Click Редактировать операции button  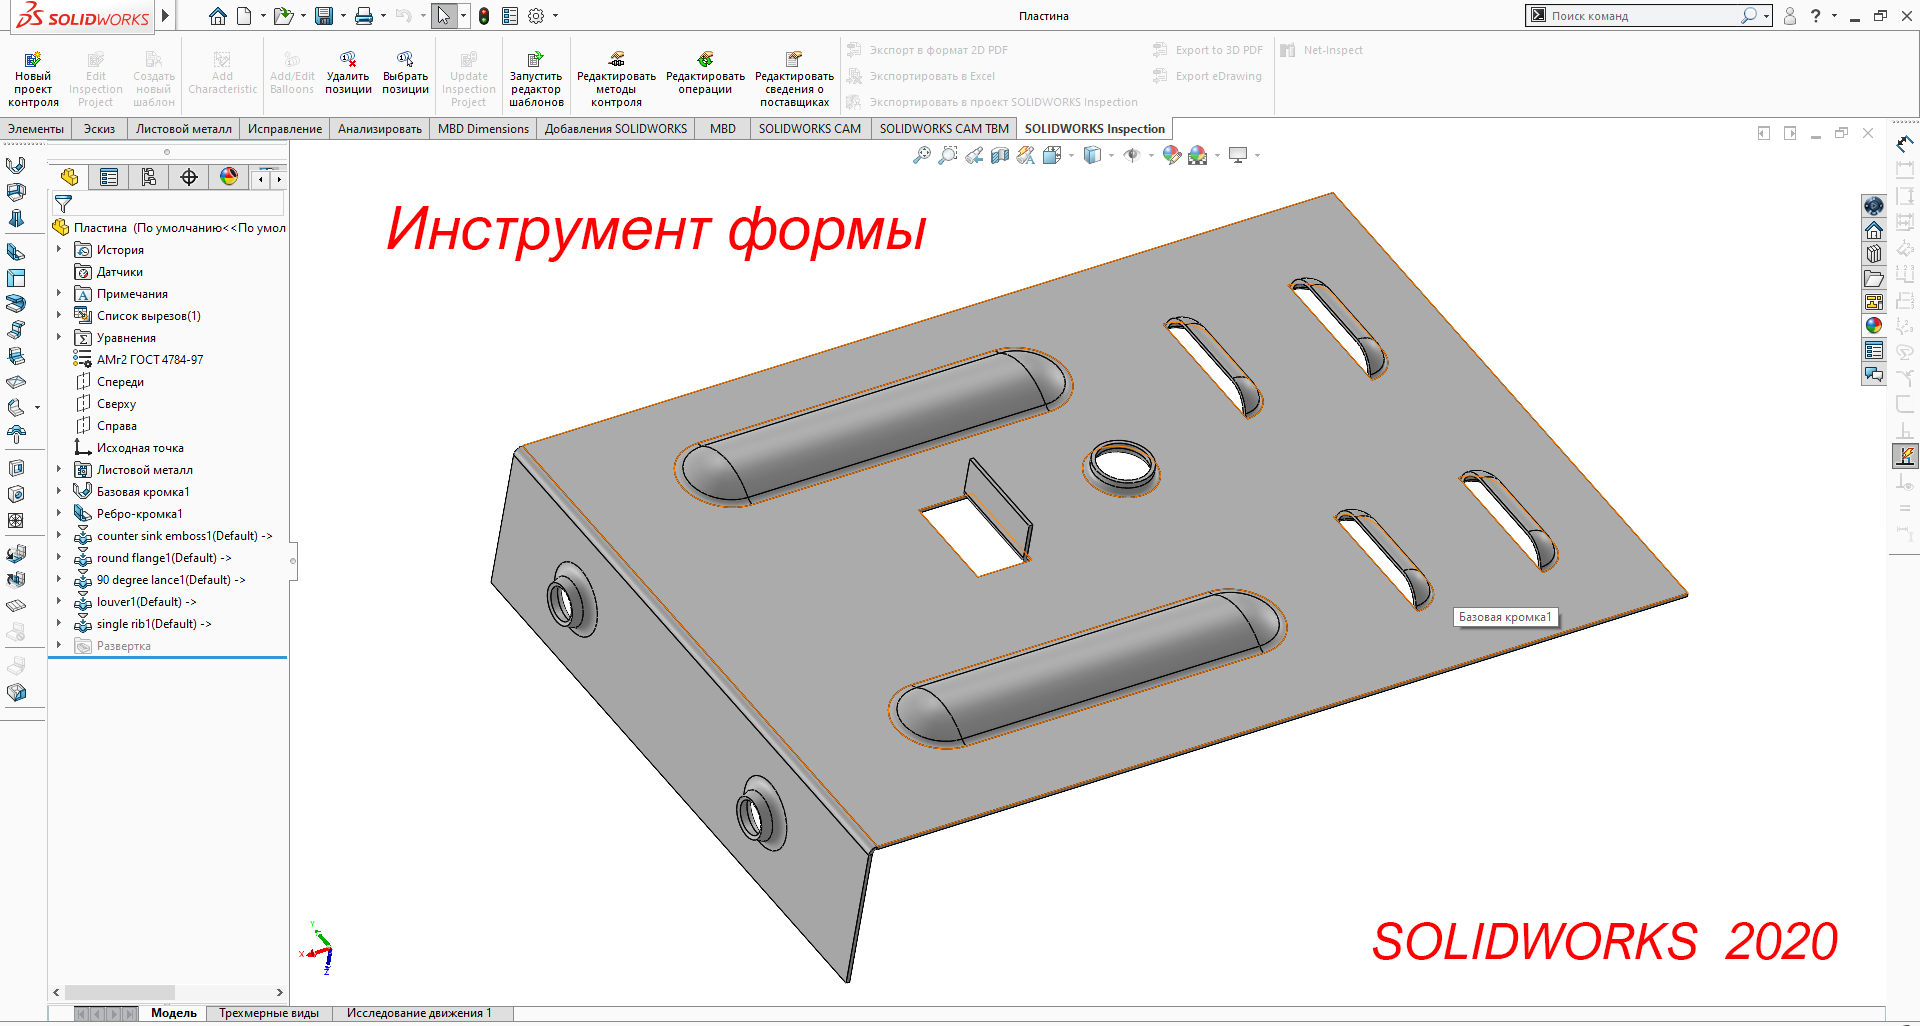(x=705, y=72)
